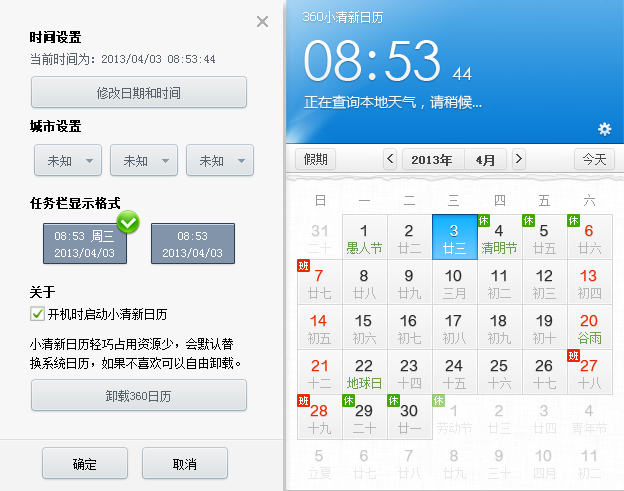The width and height of the screenshot is (624, 491).
Task: Select April 1 愚人节 date
Action: [365, 237]
